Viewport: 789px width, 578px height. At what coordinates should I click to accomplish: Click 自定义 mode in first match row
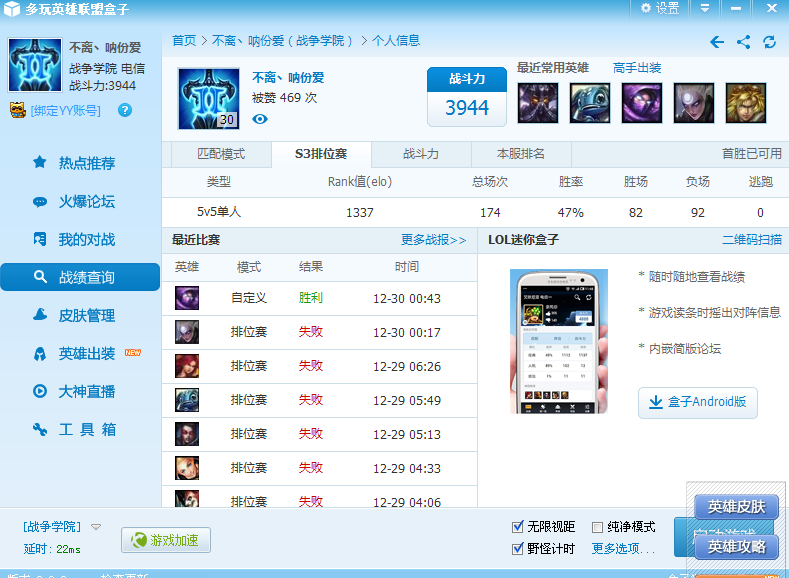tap(249, 298)
